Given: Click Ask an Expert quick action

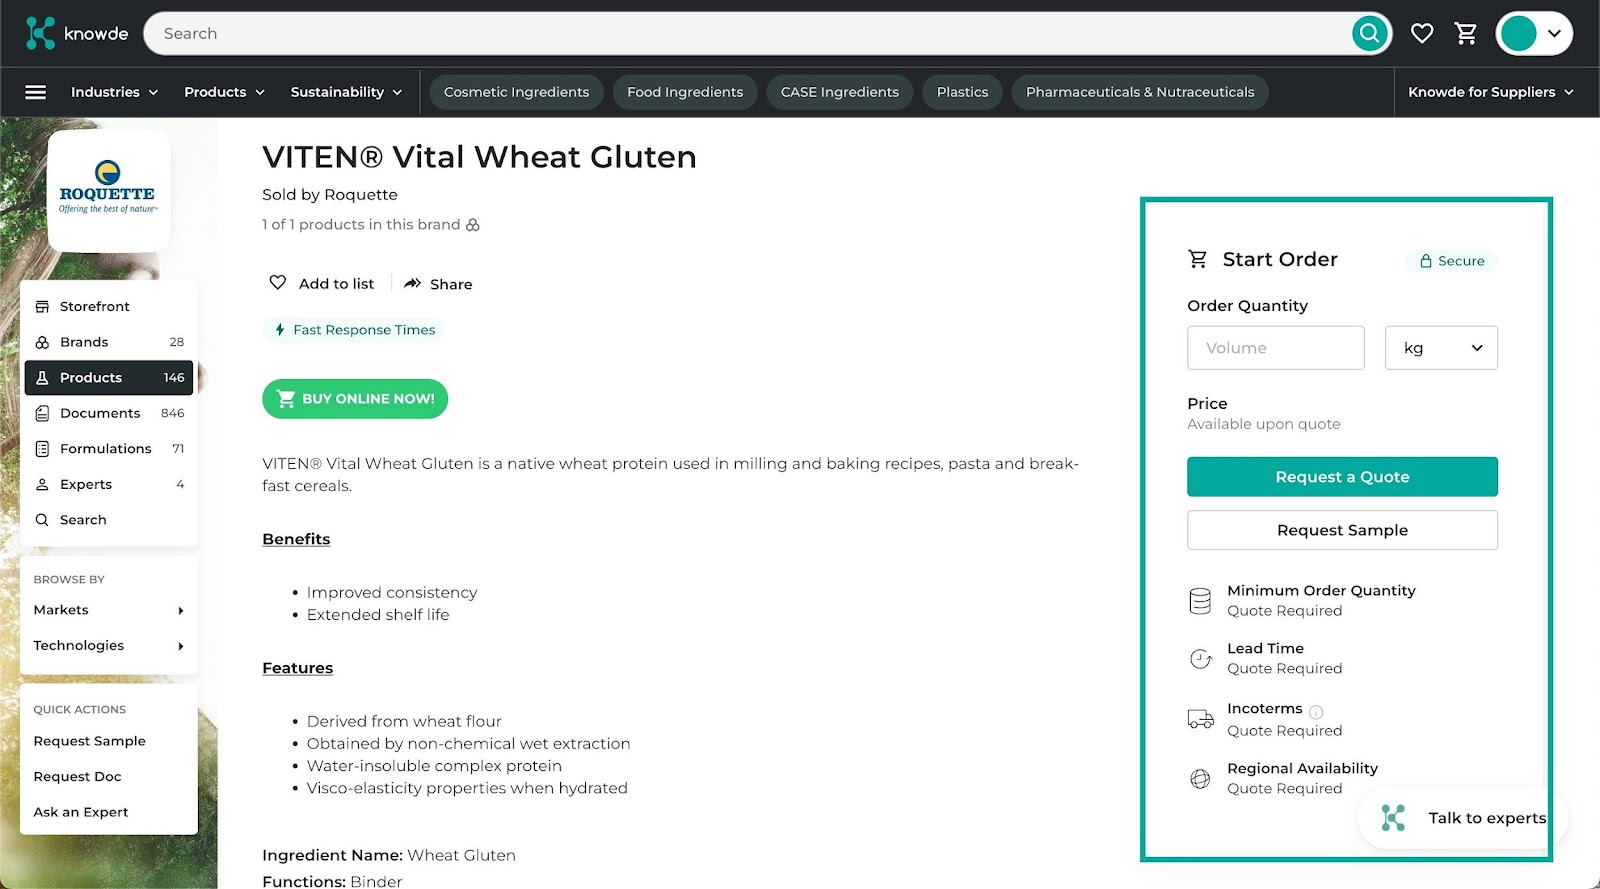Looking at the screenshot, I should tap(81, 812).
